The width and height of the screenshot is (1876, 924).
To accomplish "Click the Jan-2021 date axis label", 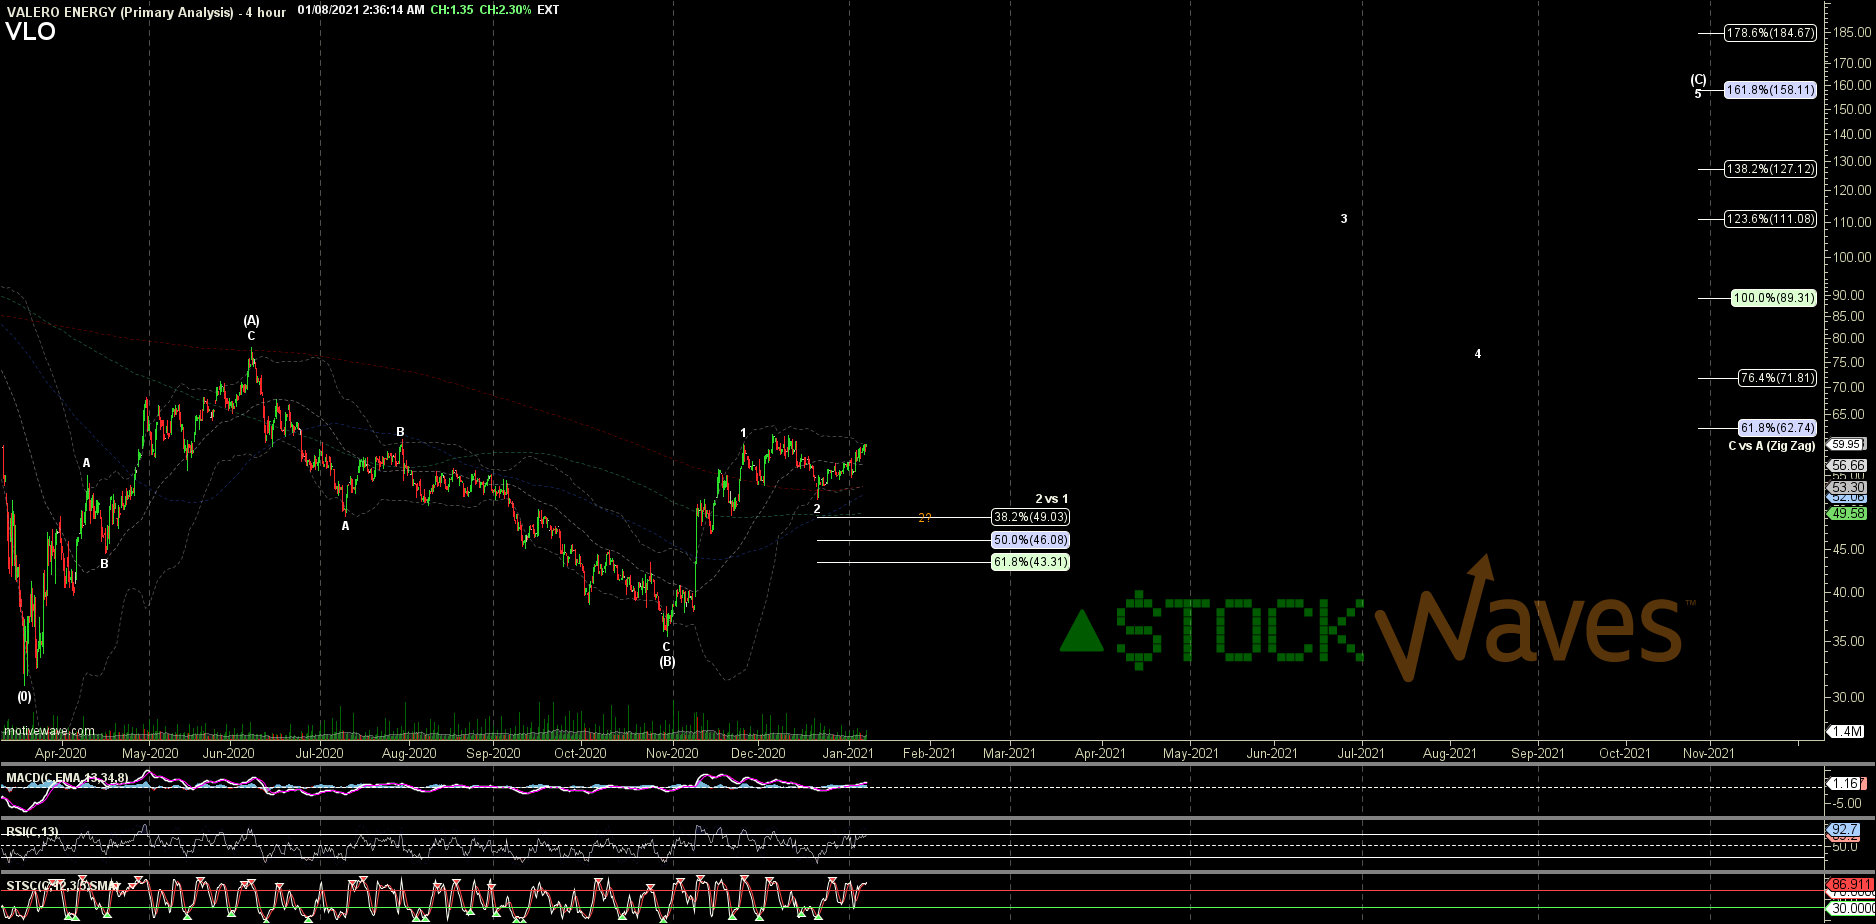I will [x=848, y=754].
